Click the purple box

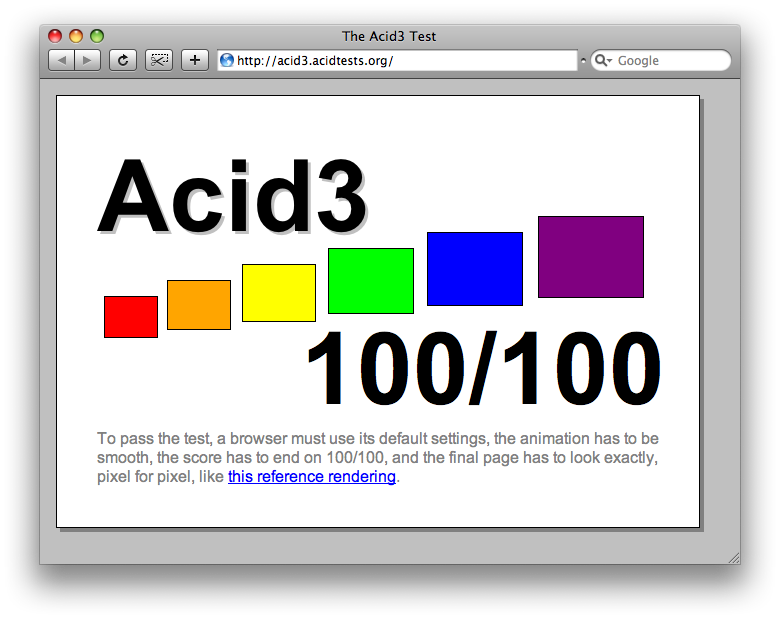[591, 257]
